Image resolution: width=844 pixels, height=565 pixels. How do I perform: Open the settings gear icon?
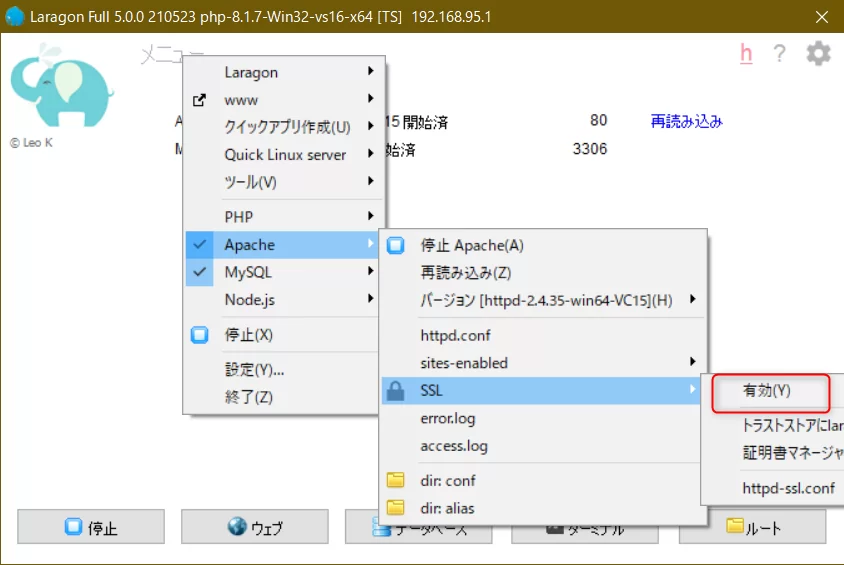818,53
